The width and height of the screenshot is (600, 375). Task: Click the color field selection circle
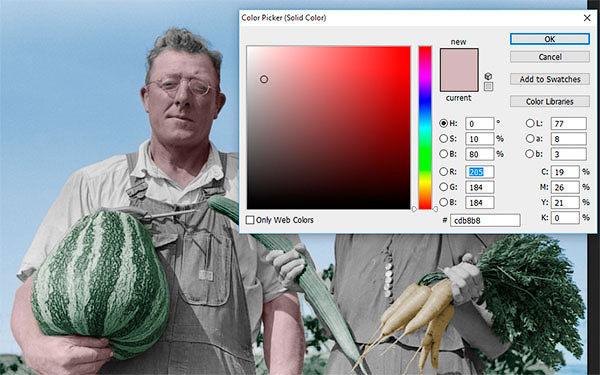264,79
